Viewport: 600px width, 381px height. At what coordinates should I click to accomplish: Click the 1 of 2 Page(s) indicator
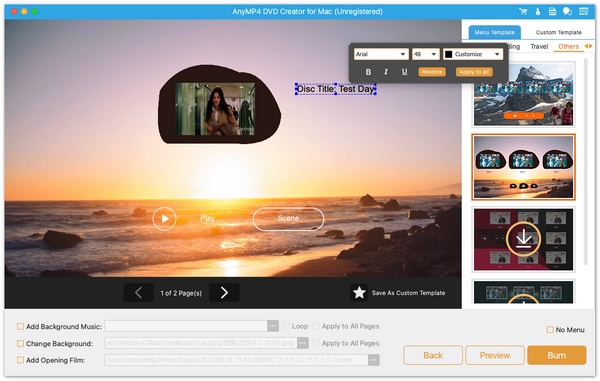click(181, 293)
